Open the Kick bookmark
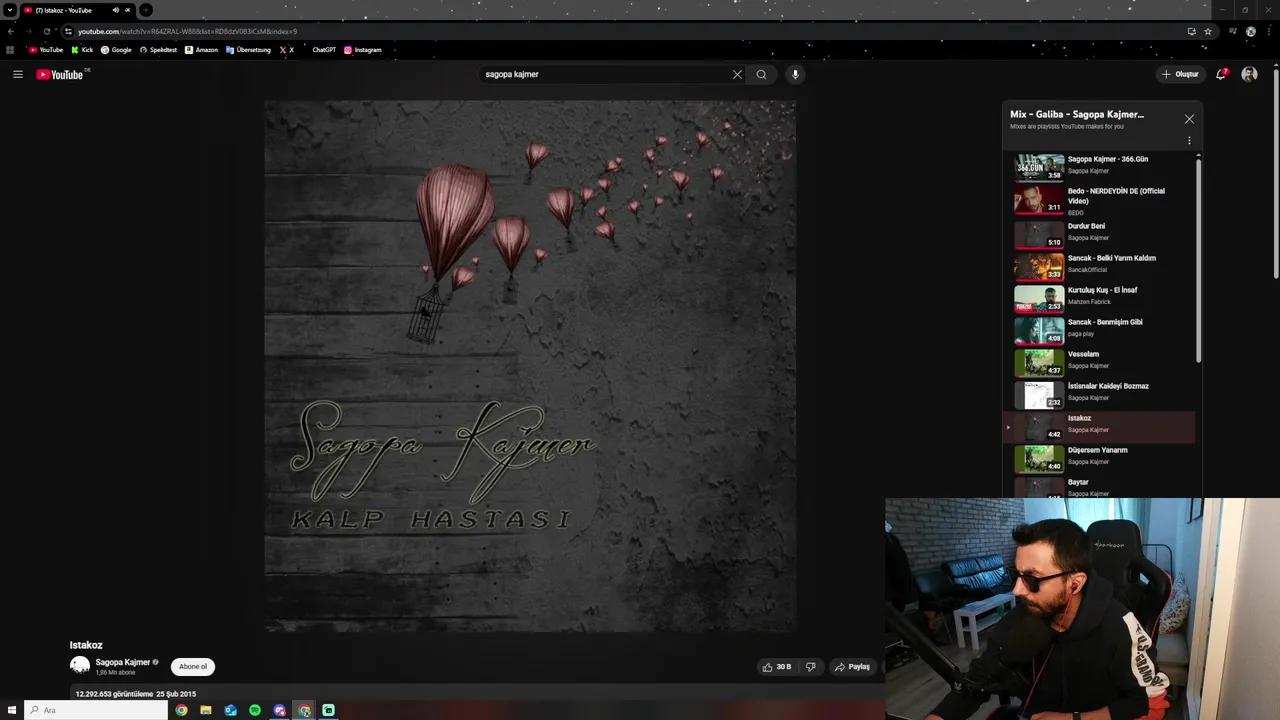 [x=82, y=50]
